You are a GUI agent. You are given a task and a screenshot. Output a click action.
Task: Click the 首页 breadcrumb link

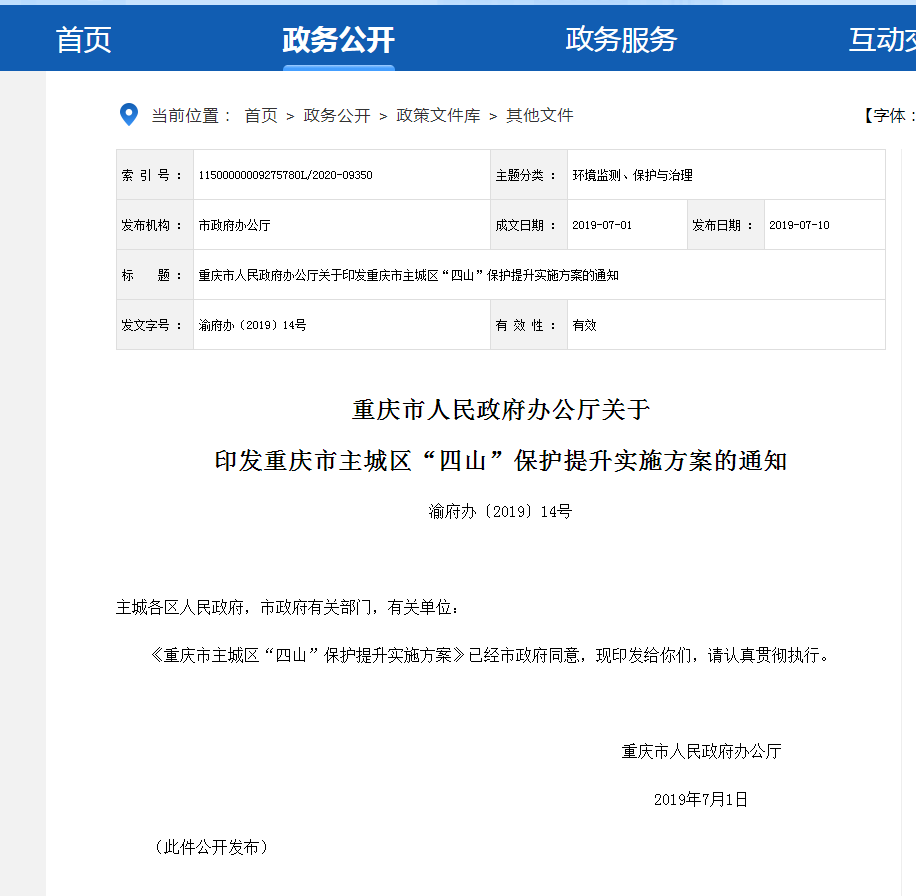pyautogui.click(x=261, y=116)
